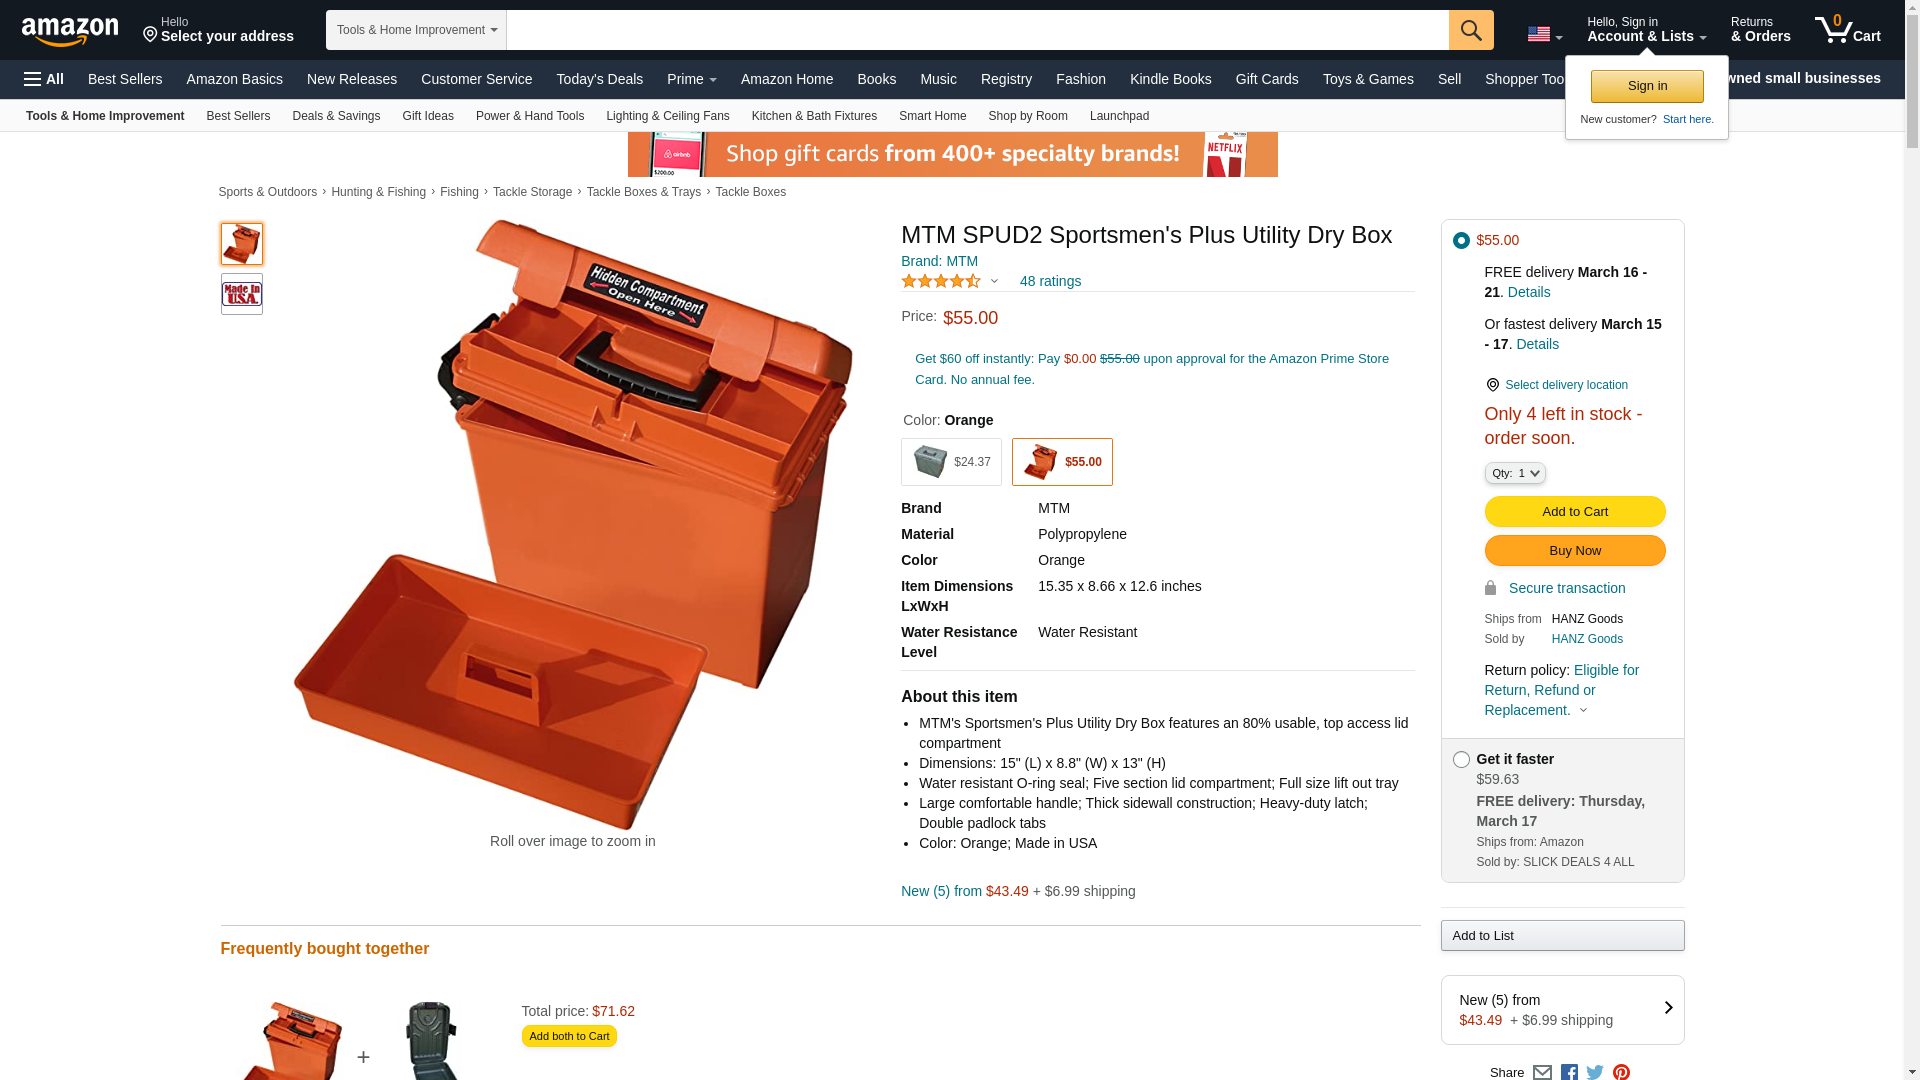Select the Get it faster radio option
1920x1080 pixels.
coord(1461,759)
